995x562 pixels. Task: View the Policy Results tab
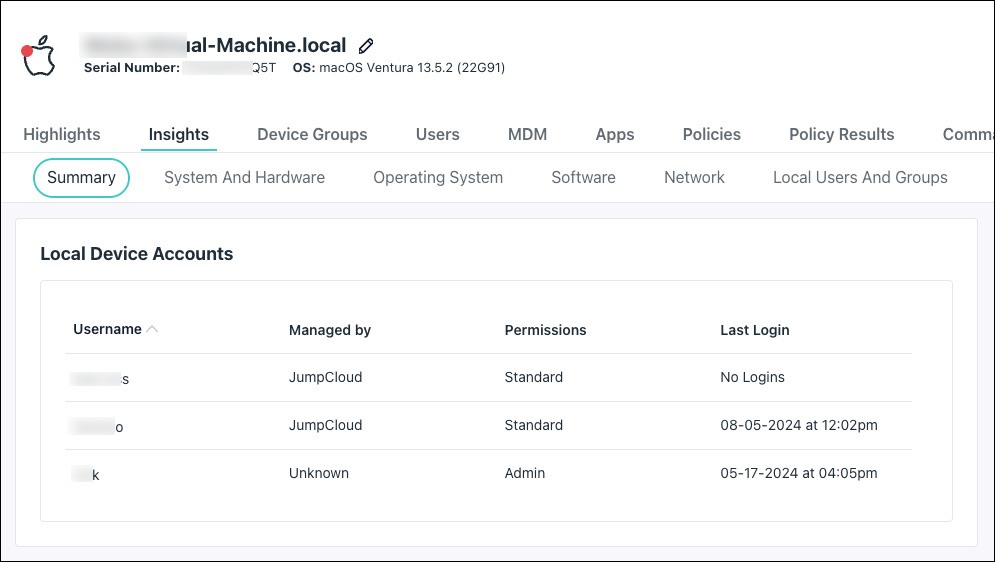click(x=842, y=134)
